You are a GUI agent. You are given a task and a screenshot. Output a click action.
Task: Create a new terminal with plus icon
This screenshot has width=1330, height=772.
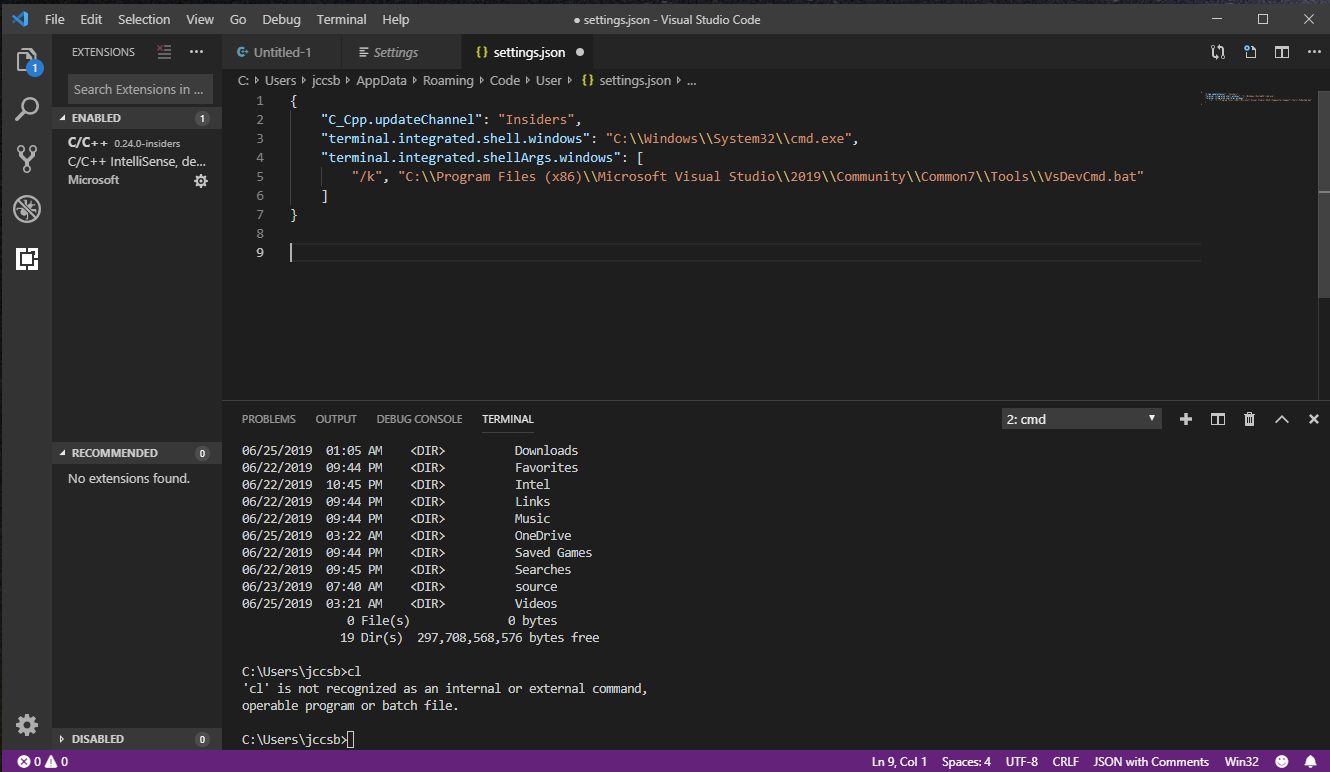(x=1186, y=419)
